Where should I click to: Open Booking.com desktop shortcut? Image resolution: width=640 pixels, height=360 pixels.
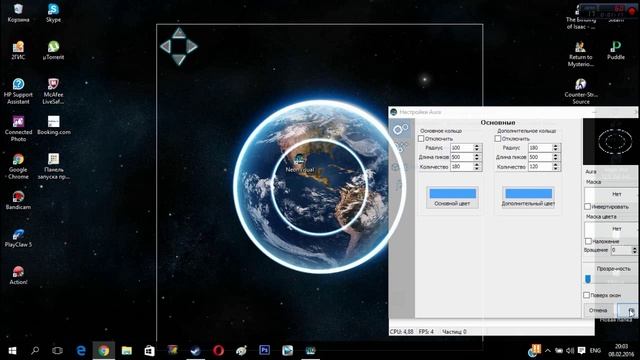53,125
